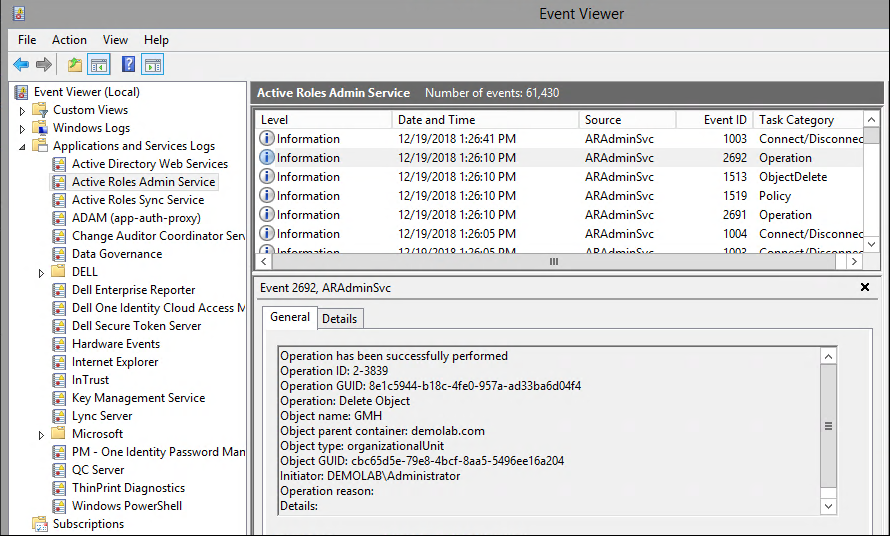Click the InTrust log icon
Image resolution: width=890 pixels, height=536 pixels.
(59, 380)
